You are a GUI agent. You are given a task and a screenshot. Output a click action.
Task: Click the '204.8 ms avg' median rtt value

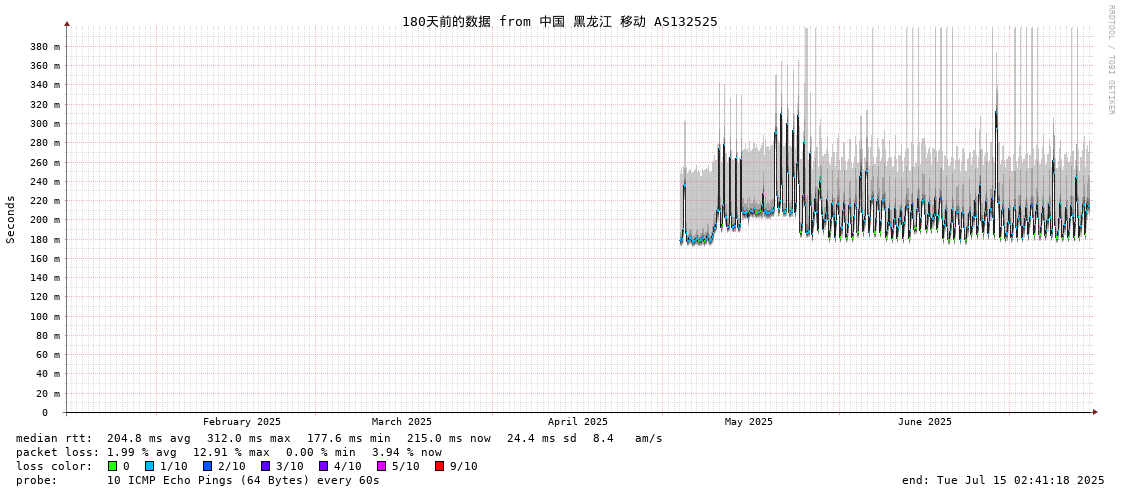click(x=149, y=438)
